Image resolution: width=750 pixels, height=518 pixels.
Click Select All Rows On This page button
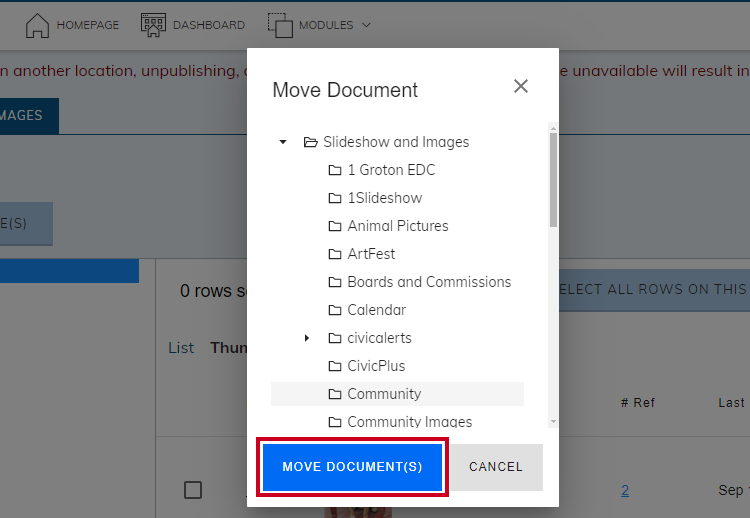(x=654, y=289)
